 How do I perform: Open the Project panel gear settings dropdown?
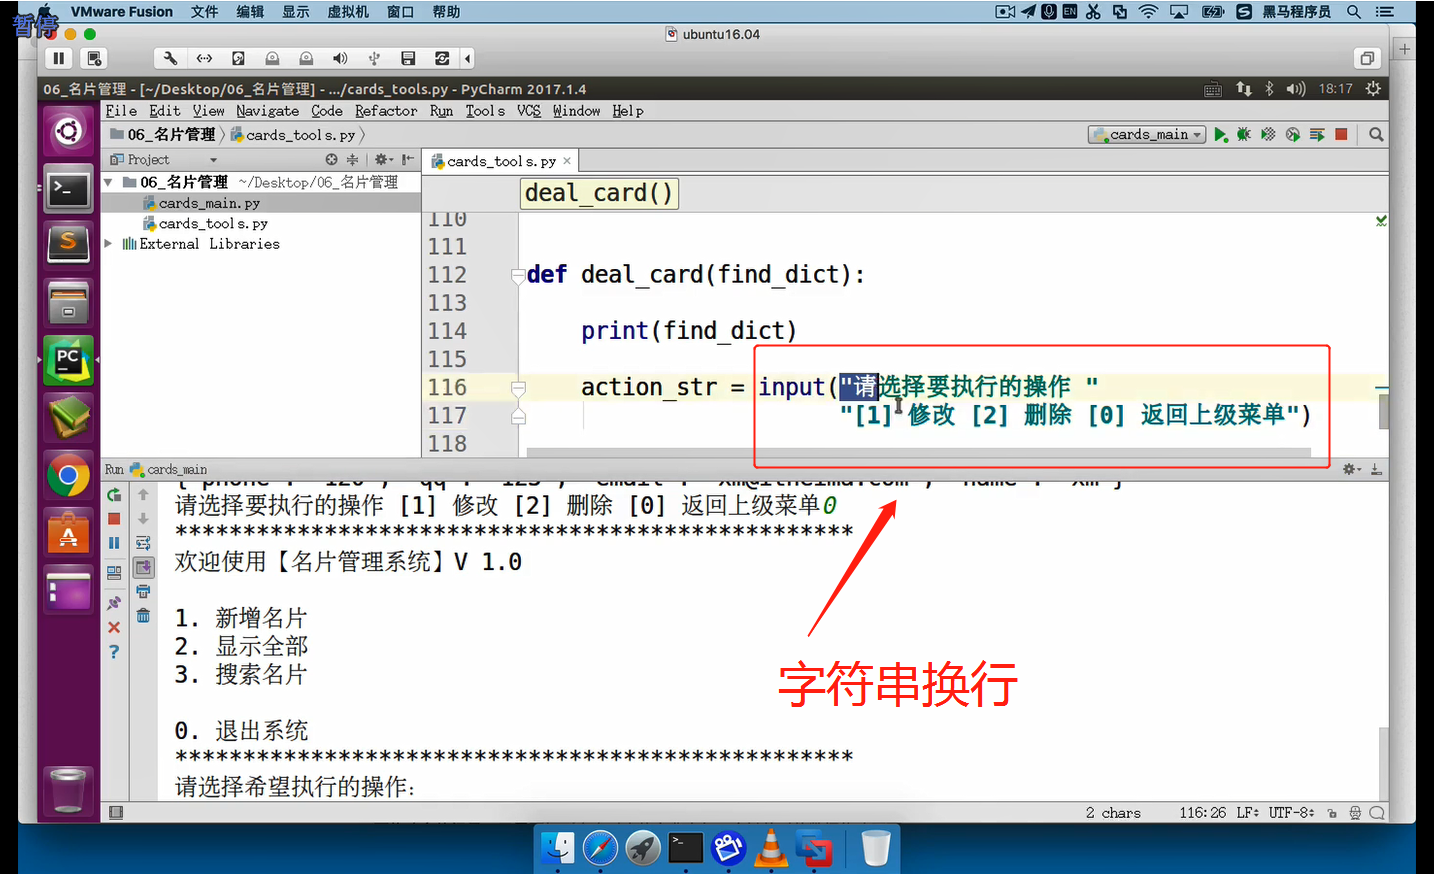[x=383, y=160]
